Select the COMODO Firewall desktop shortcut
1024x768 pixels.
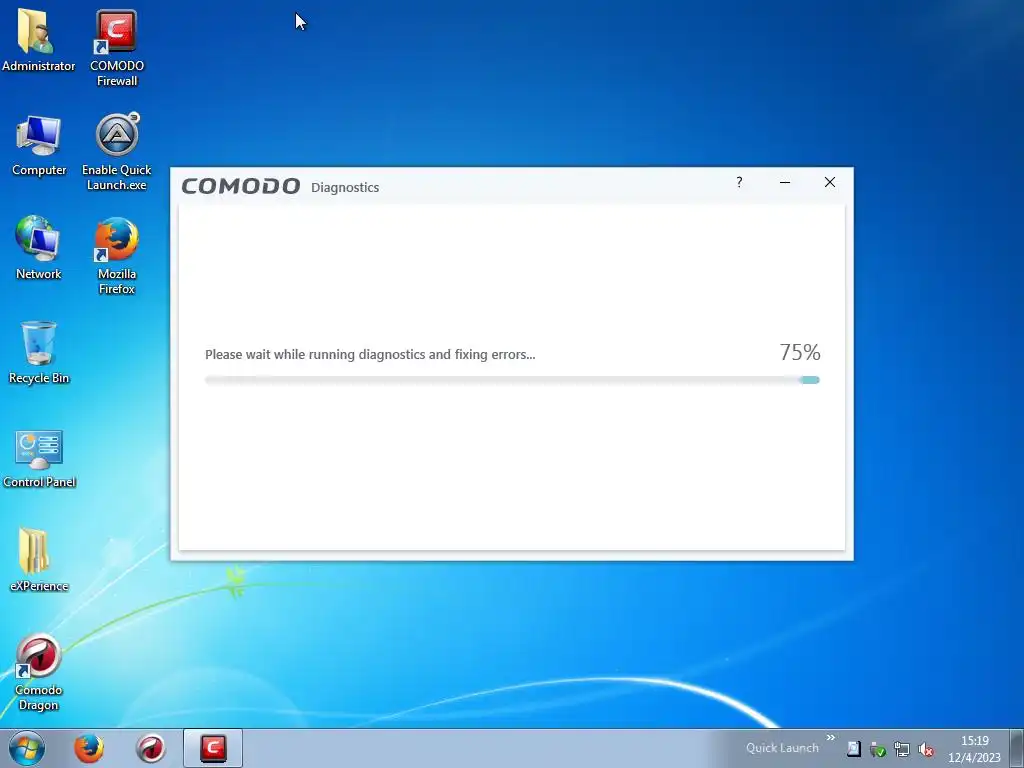pos(116,47)
